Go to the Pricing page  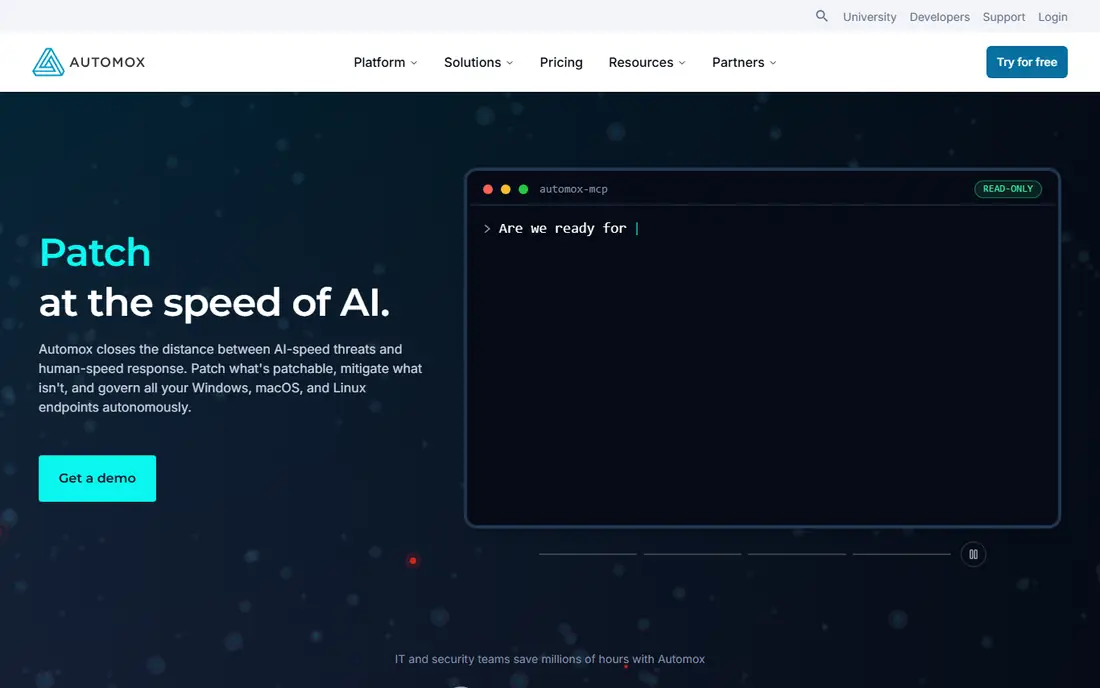(x=561, y=62)
